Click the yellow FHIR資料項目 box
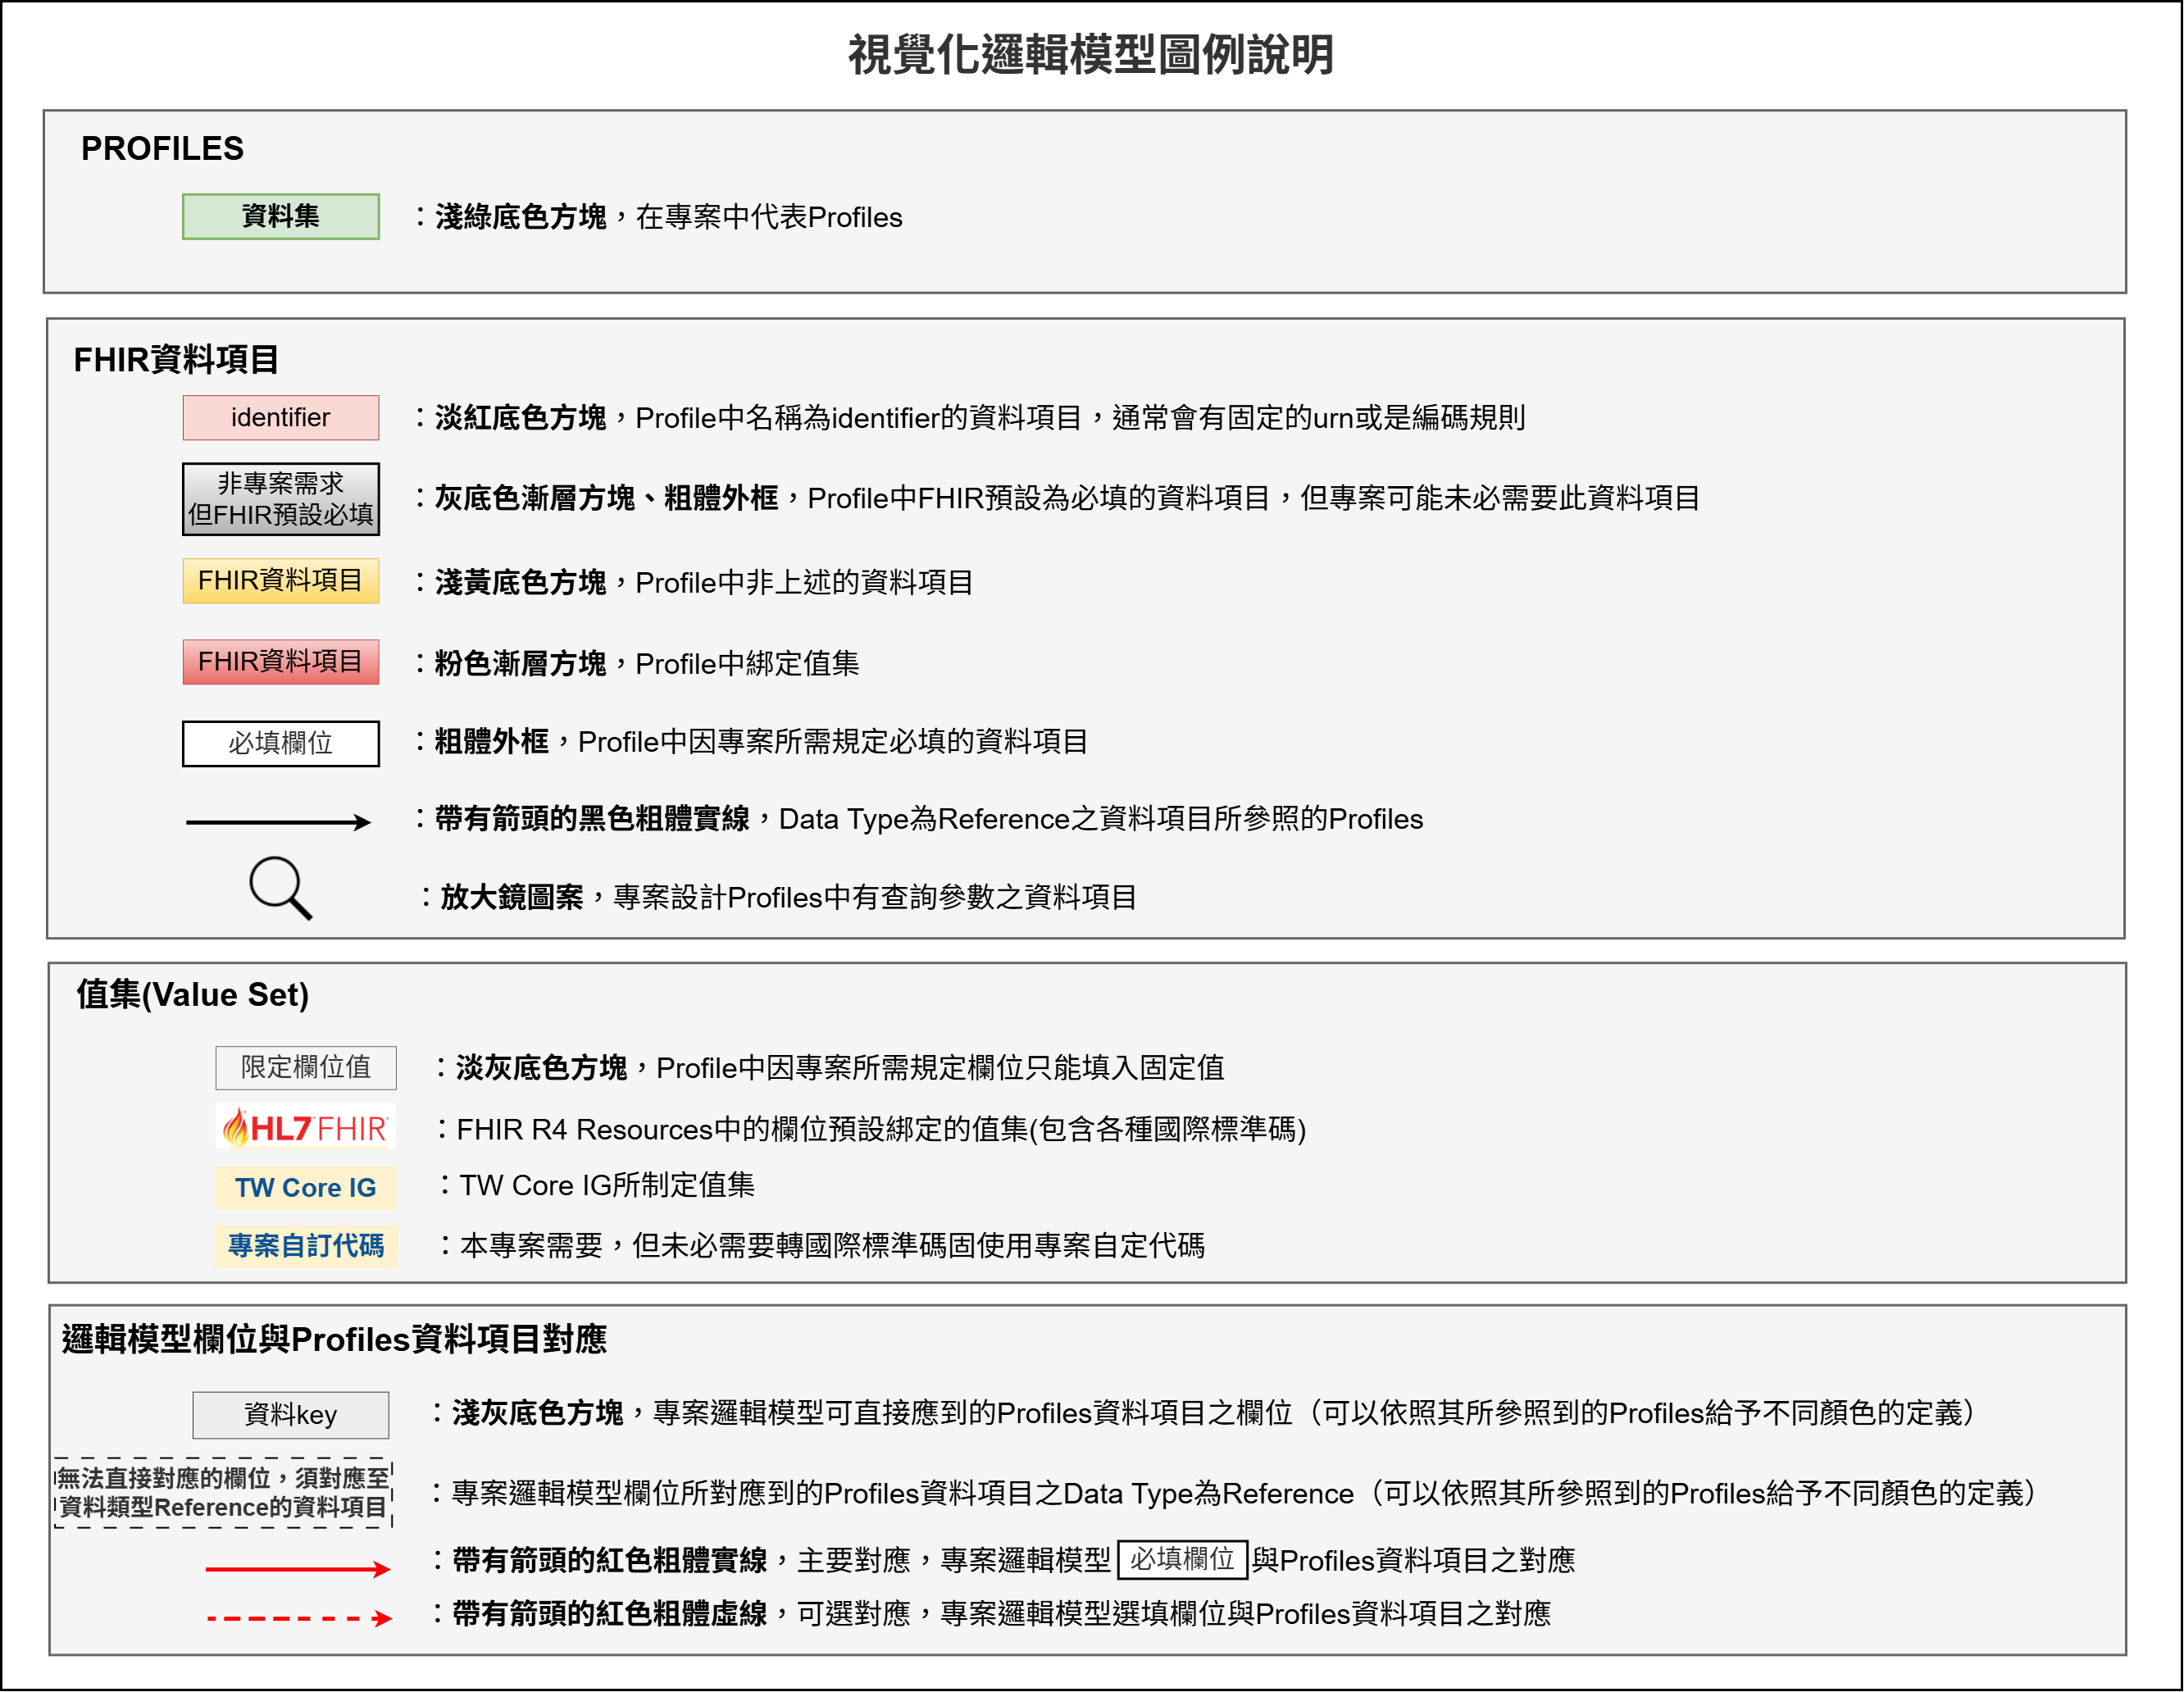The image size is (2184, 1692). pos(280,580)
